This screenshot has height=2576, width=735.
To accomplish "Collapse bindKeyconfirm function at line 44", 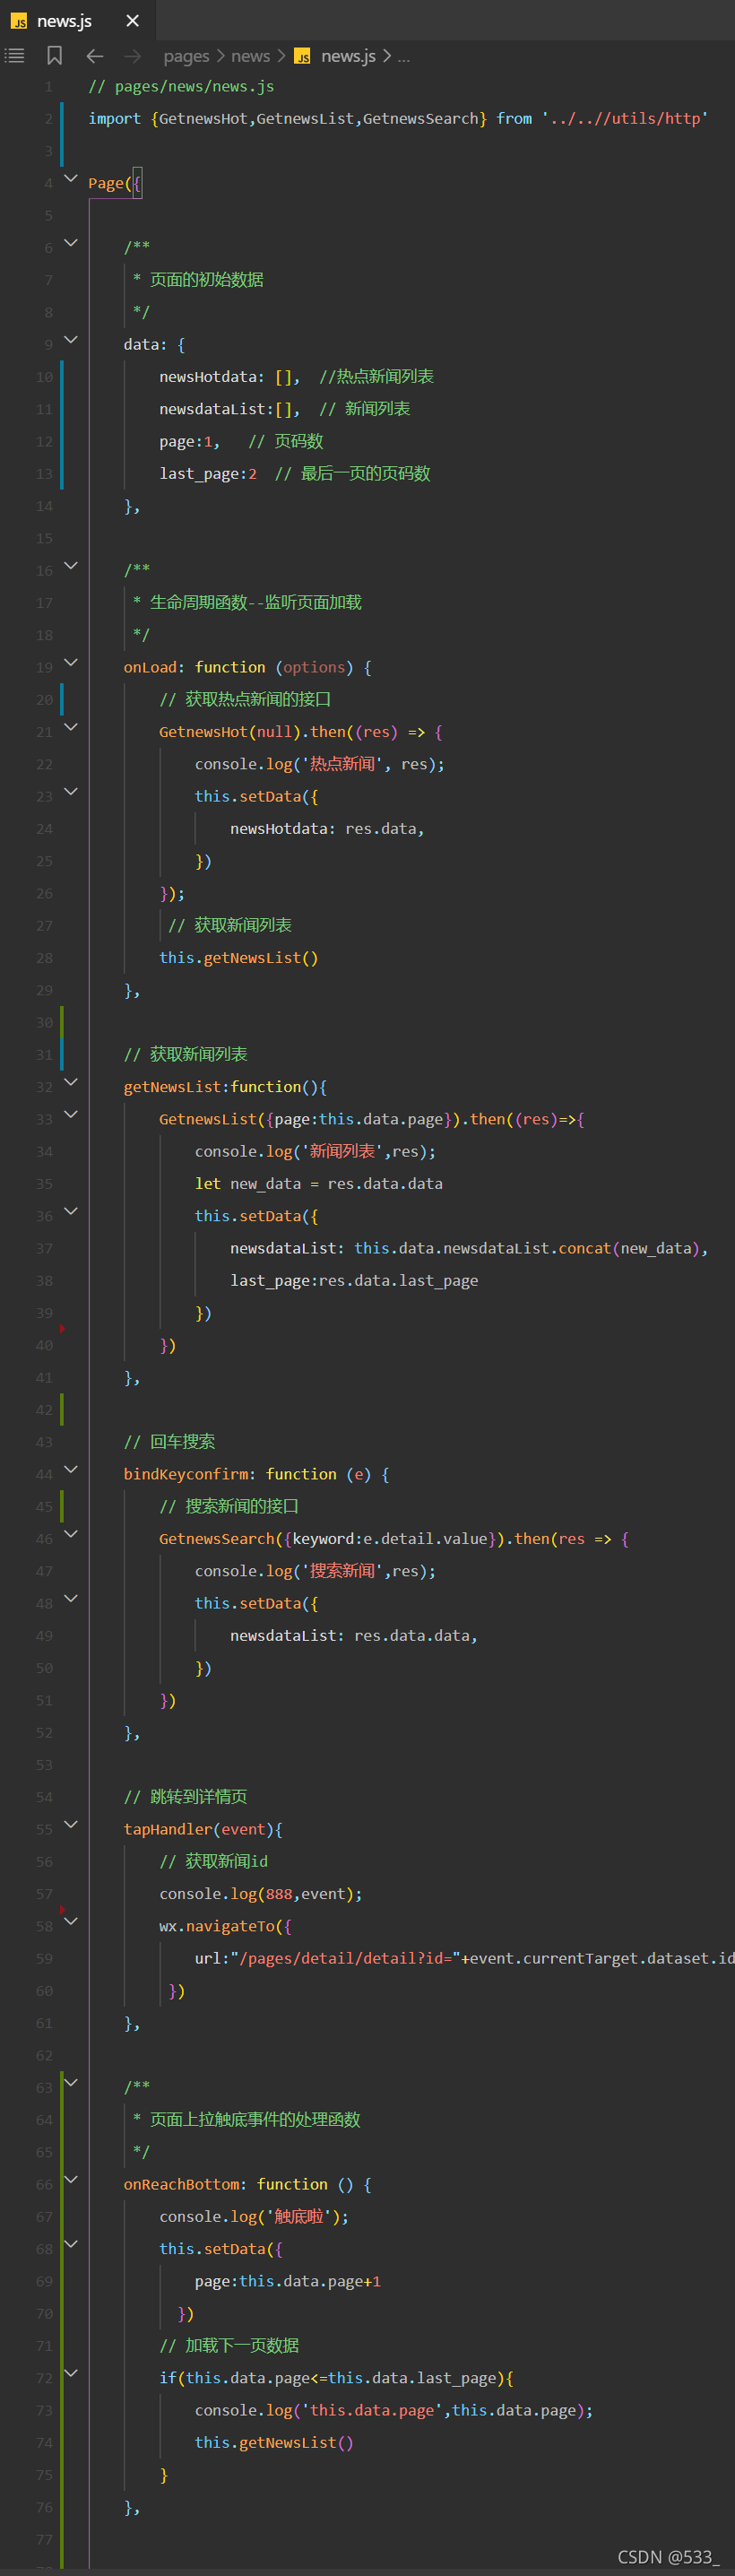I will click(71, 1469).
